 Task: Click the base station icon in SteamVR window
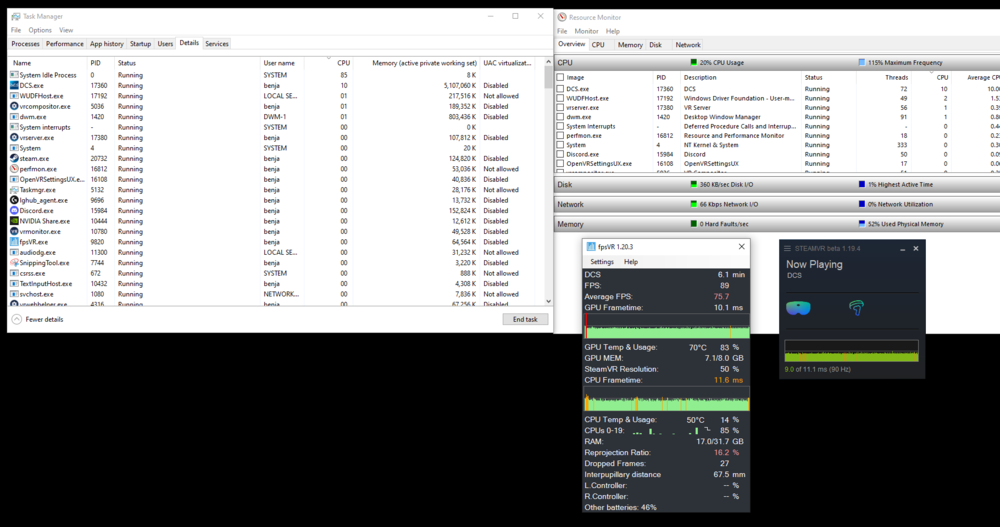(857, 308)
